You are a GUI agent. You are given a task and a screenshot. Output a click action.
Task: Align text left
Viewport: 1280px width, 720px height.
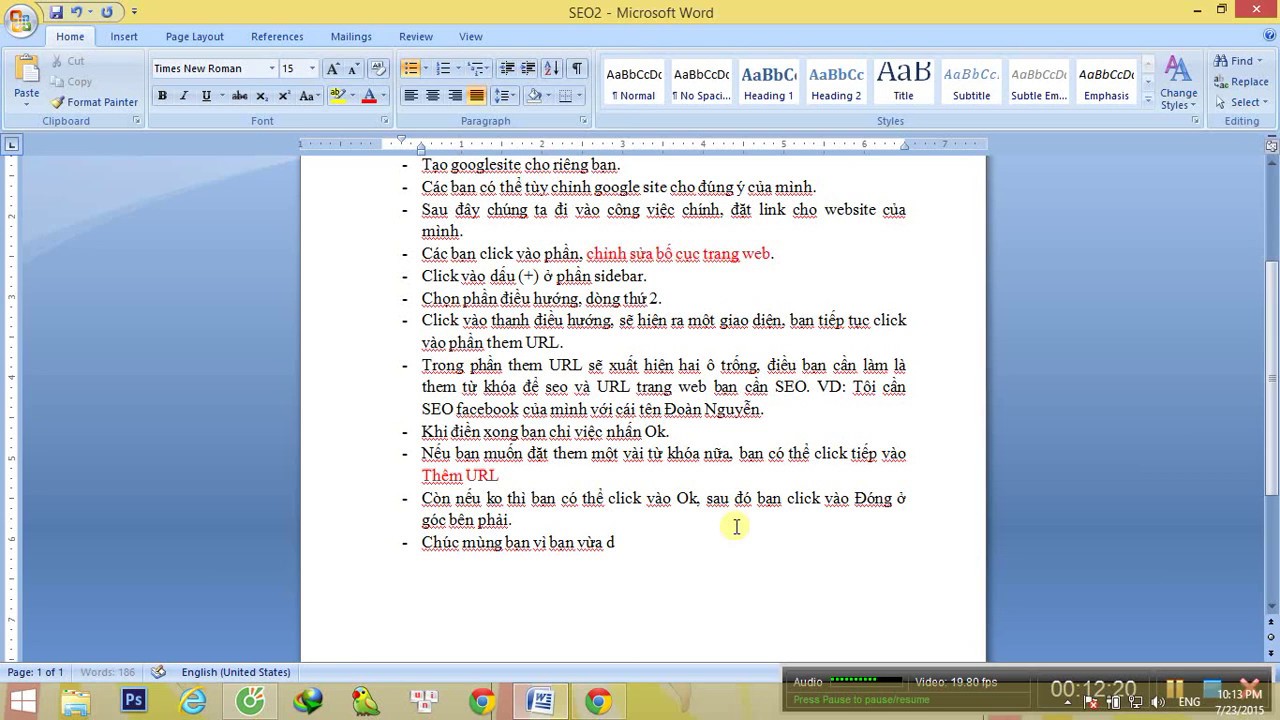point(411,96)
